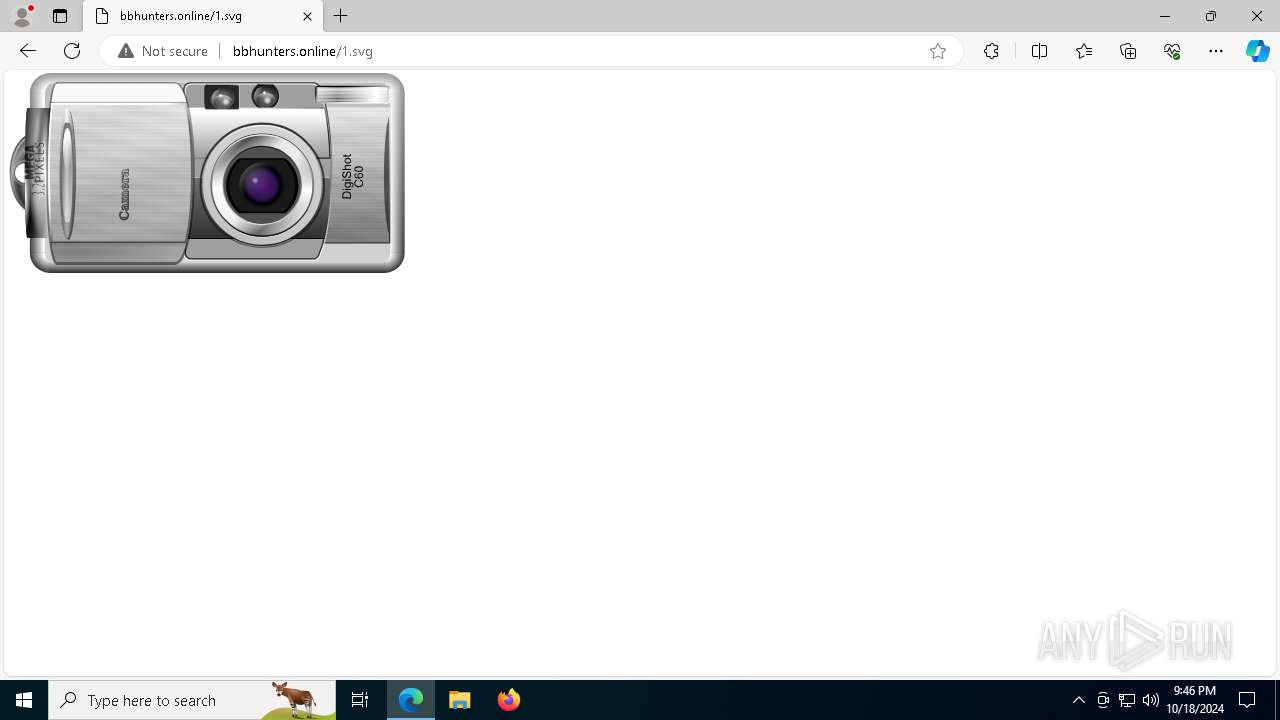This screenshot has height=720, width=1280.
Task: Open Browser essentials heart icon
Action: click(x=1172, y=51)
